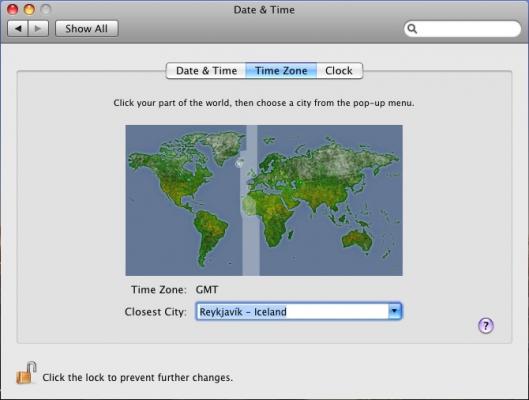The image size is (529, 400).
Task: Select the Time Zone tab
Action: click(x=281, y=71)
